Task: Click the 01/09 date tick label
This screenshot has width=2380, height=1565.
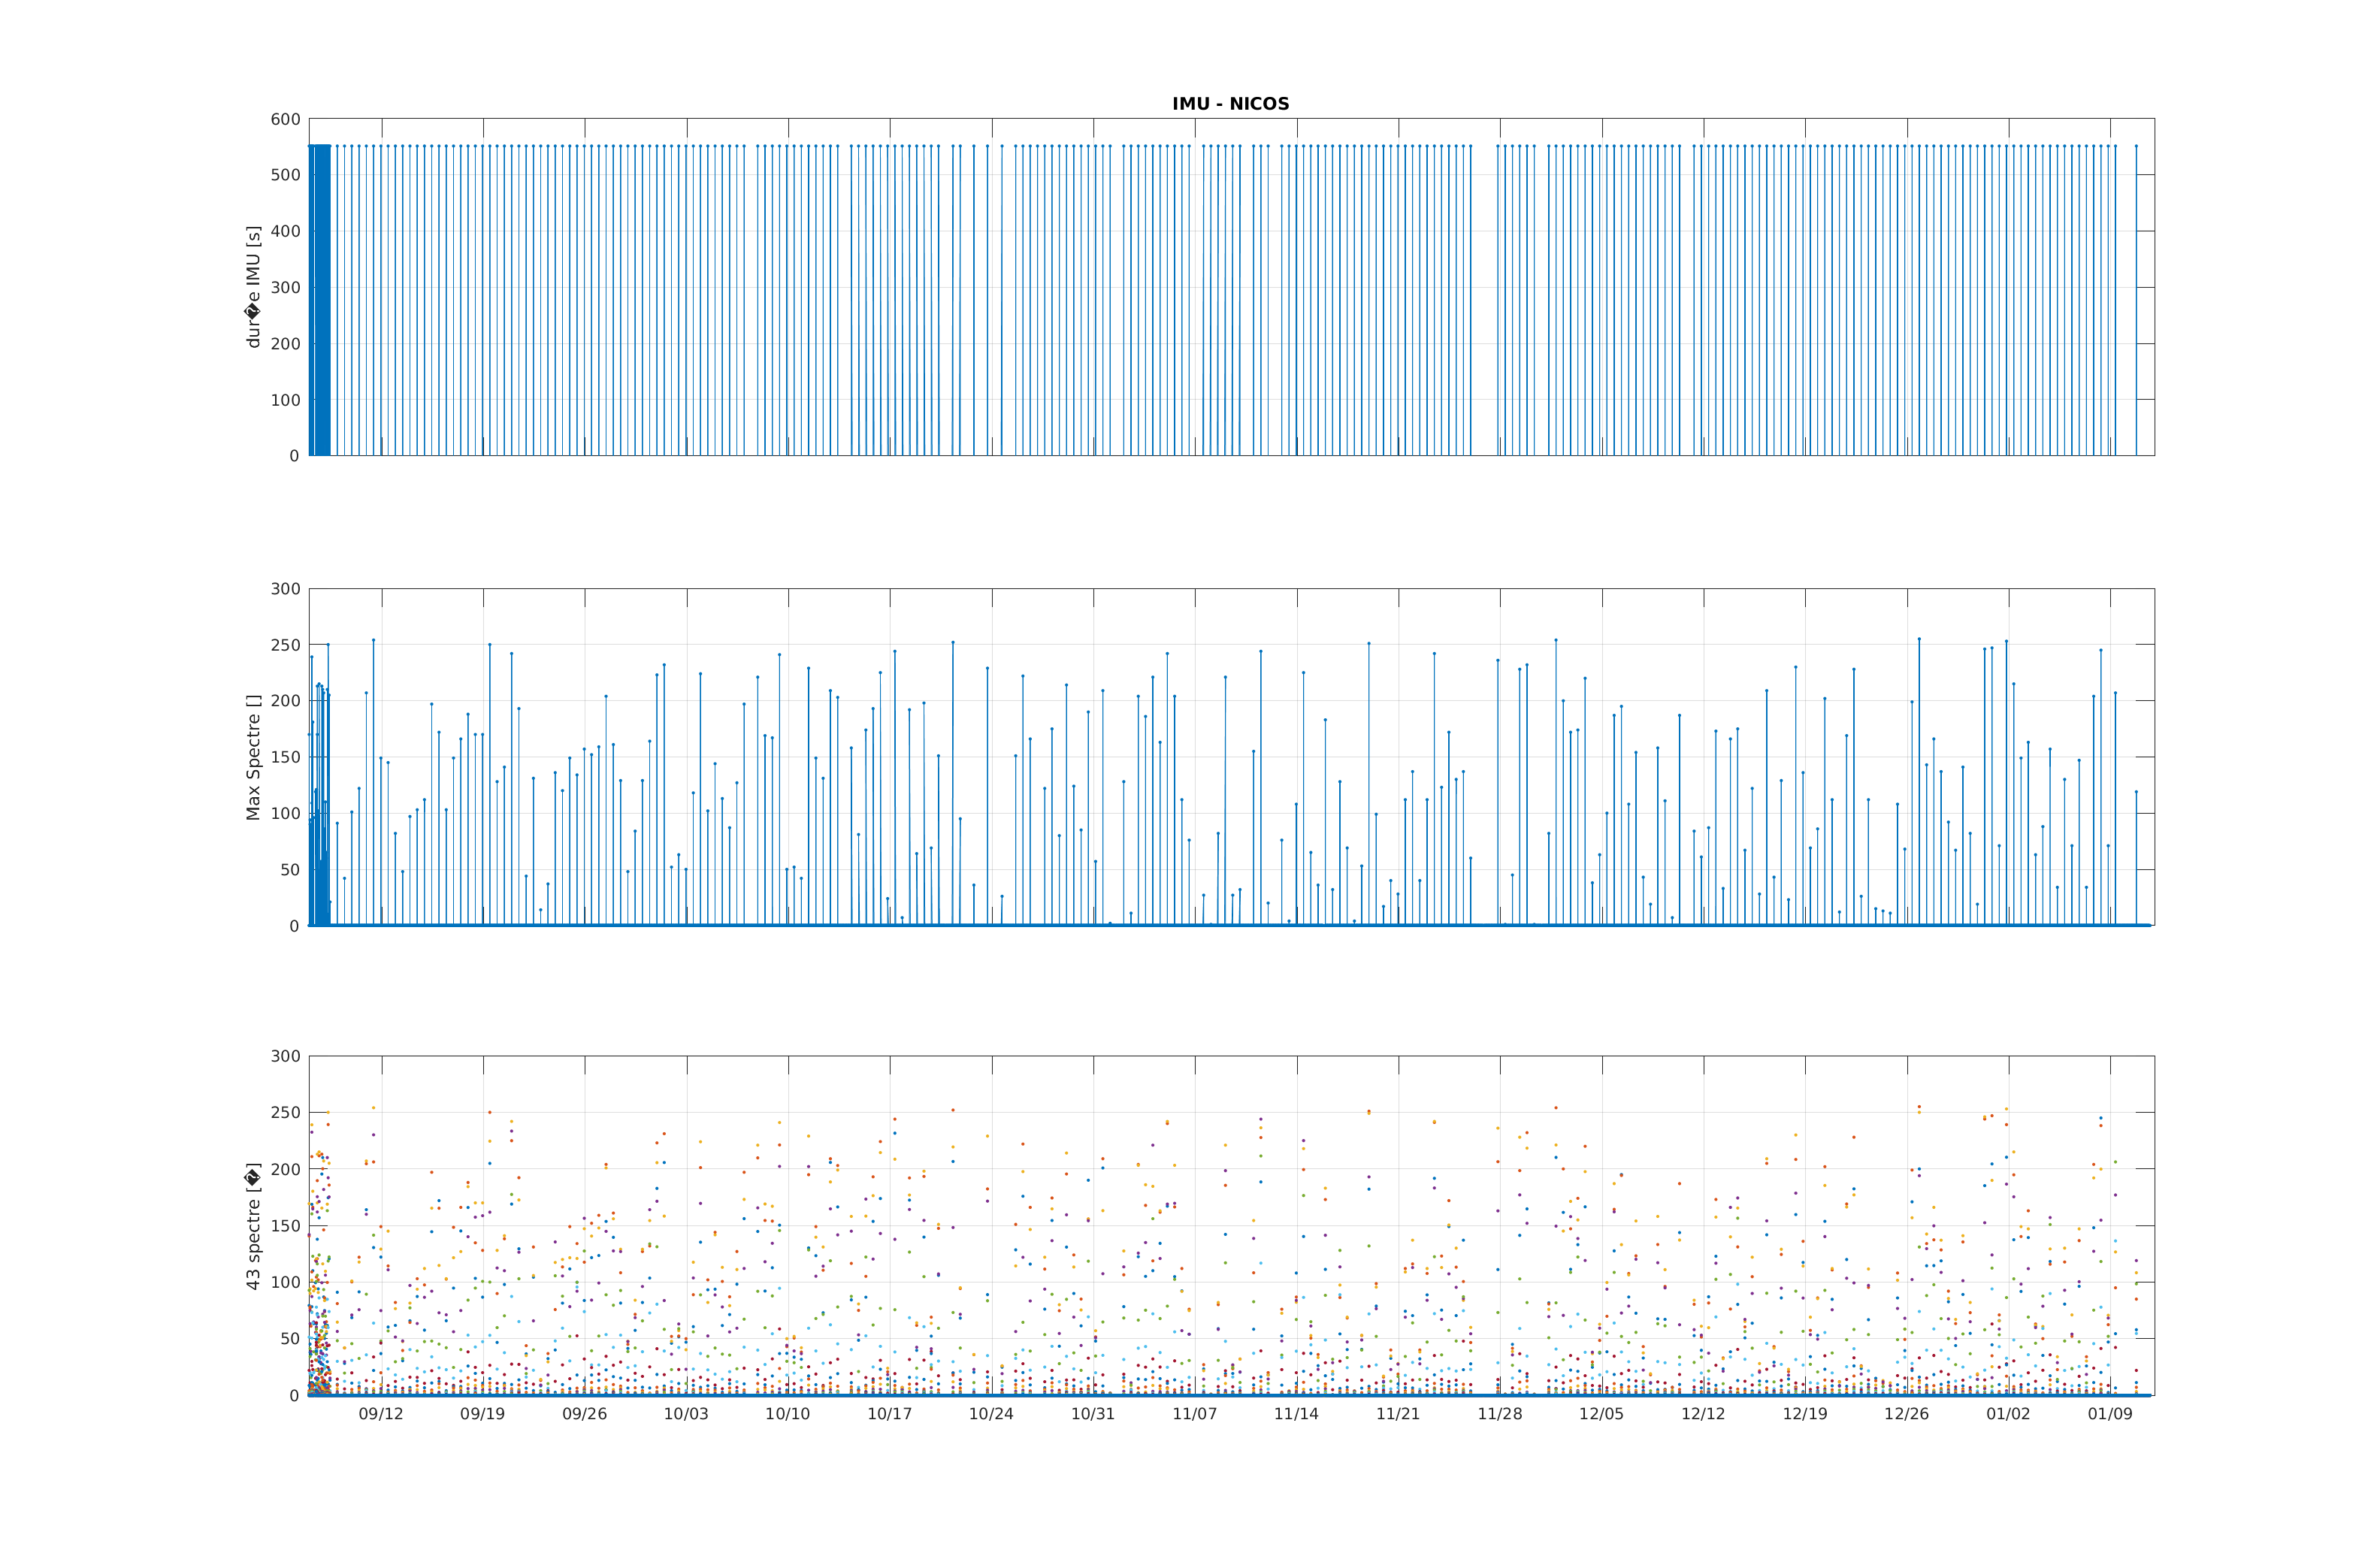Action: click(2110, 1414)
